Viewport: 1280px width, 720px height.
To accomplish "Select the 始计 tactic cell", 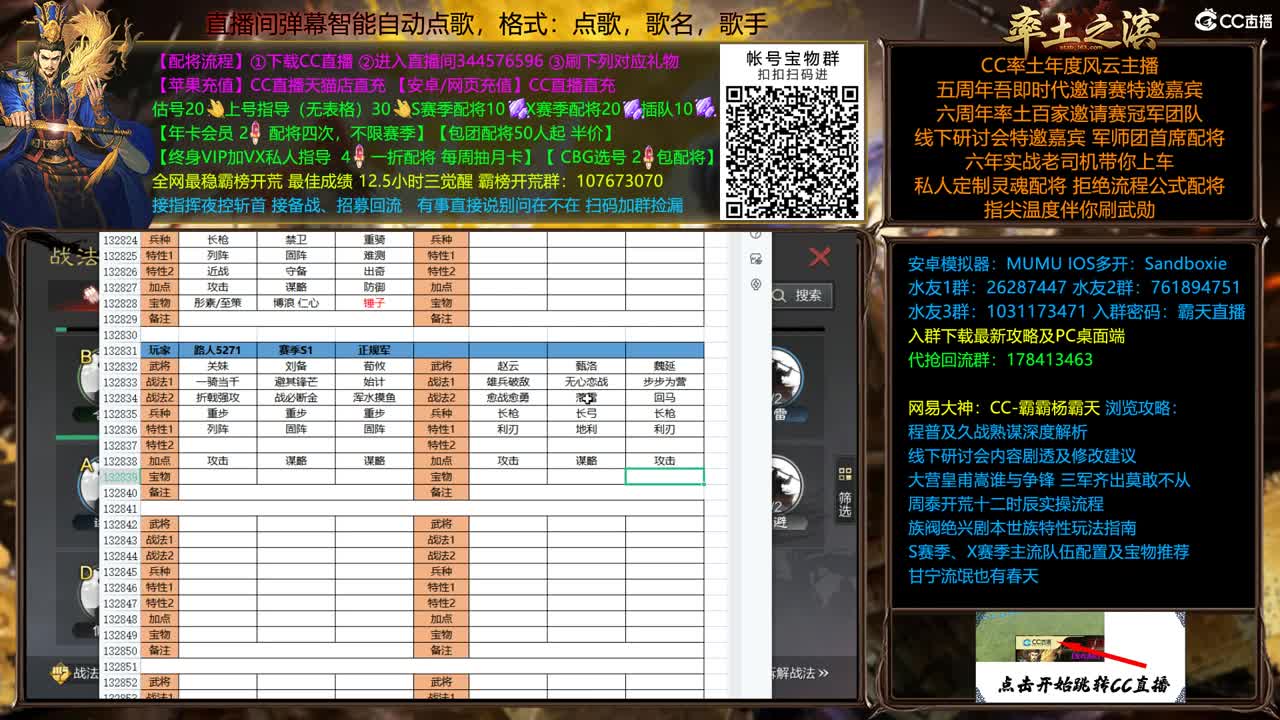I will point(374,382).
